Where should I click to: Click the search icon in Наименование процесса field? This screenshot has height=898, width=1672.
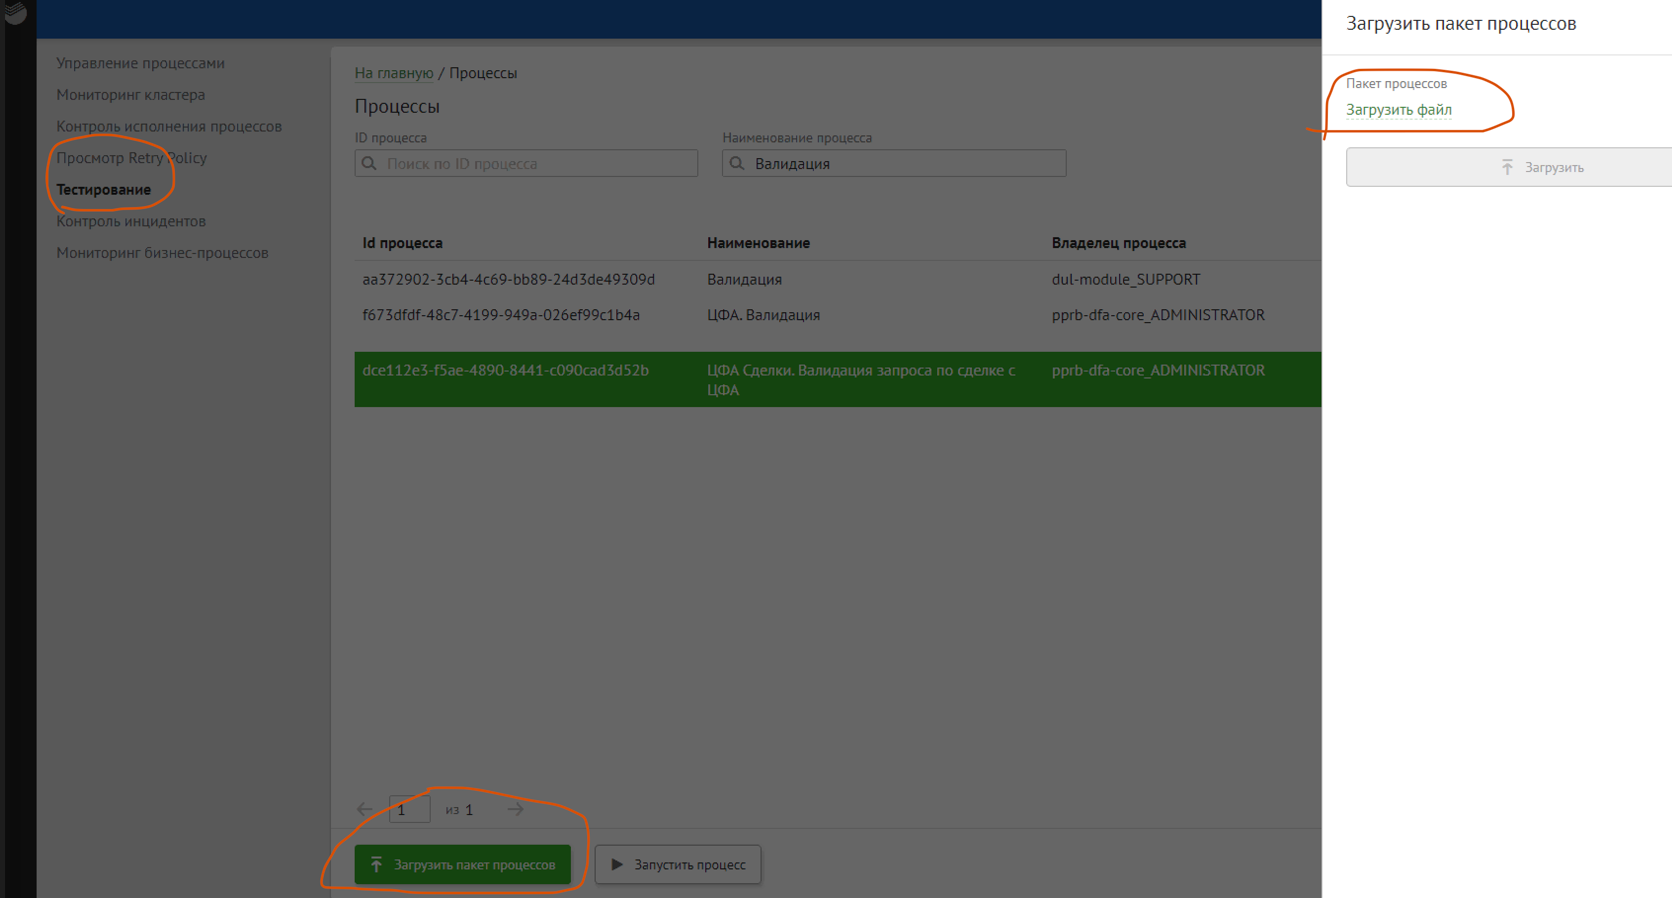coord(737,163)
